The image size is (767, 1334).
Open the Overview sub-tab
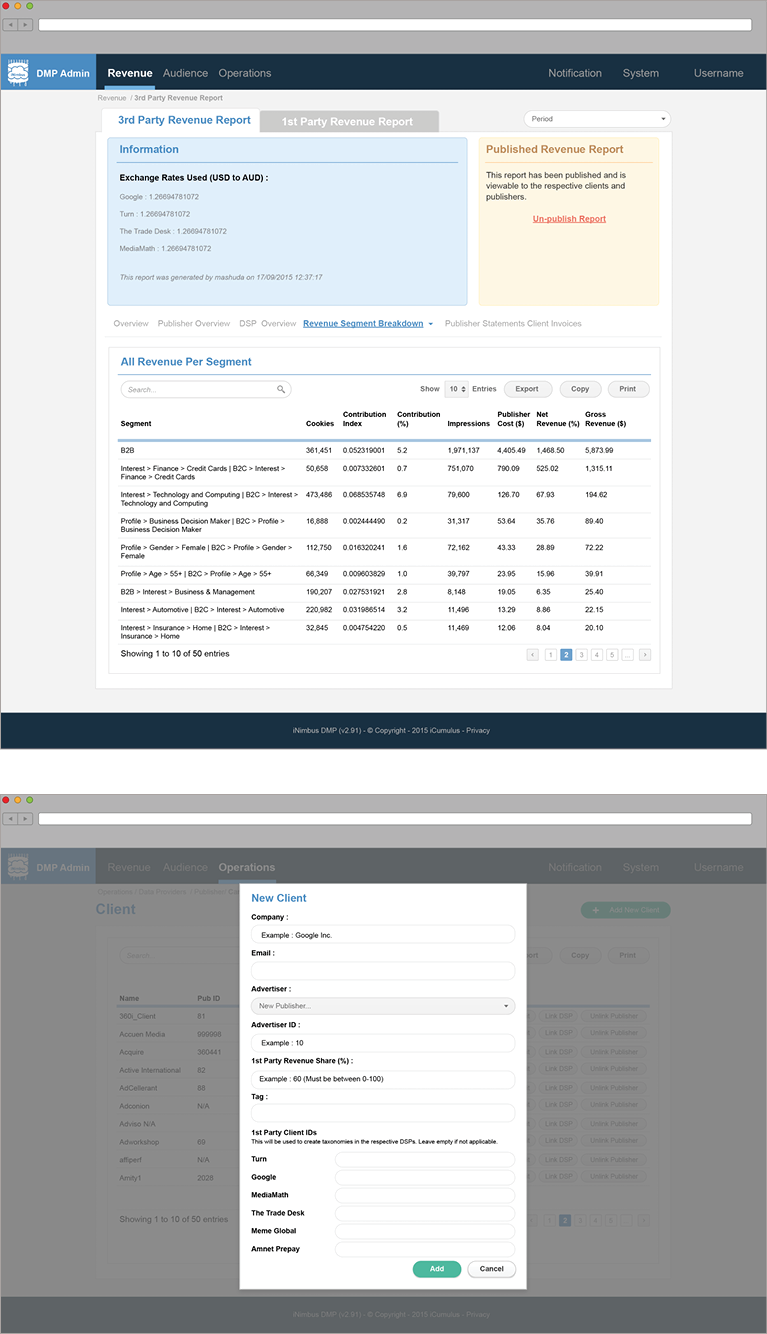[x=131, y=324]
